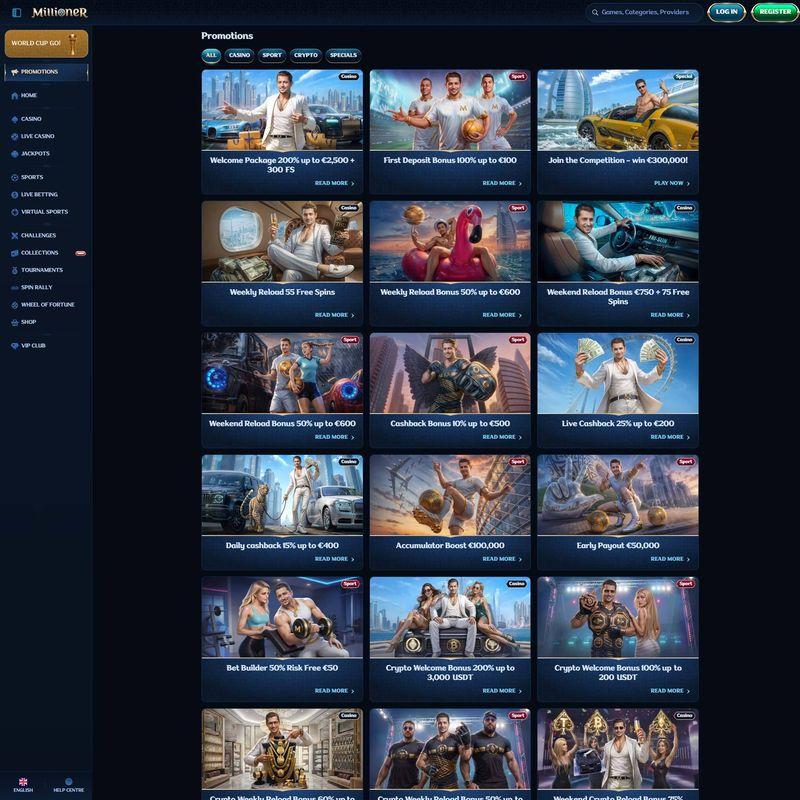Image resolution: width=800 pixels, height=800 pixels.
Task: Filter promotions by Crypto
Action: pyautogui.click(x=306, y=55)
